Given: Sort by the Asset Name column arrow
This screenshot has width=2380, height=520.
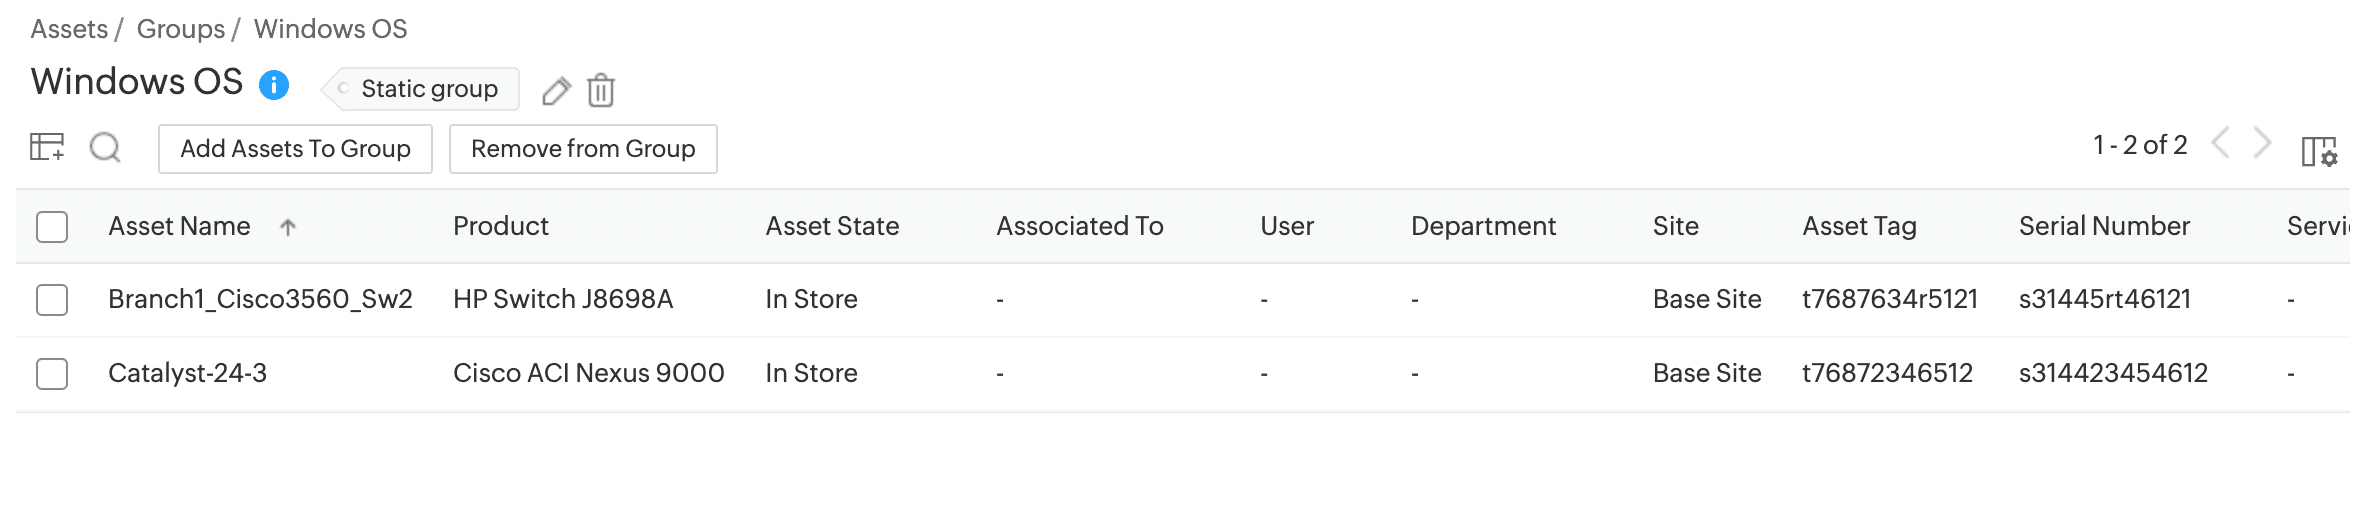Looking at the screenshot, I should [x=288, y=227].
